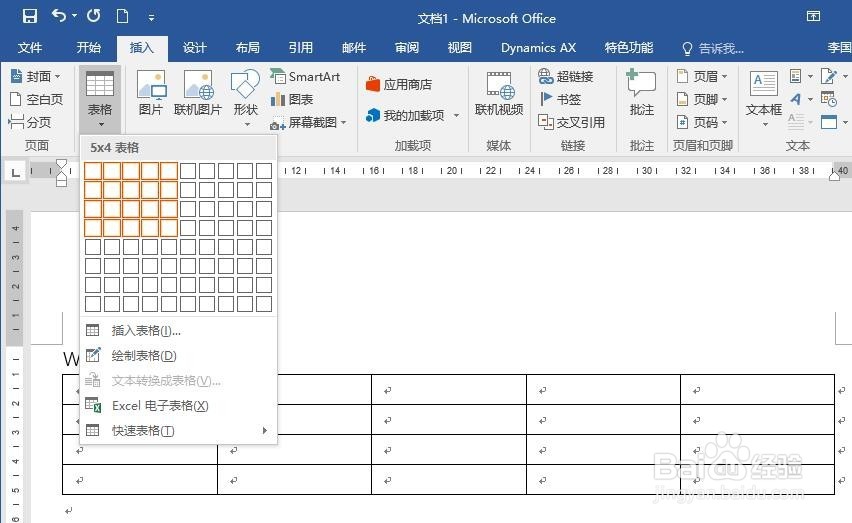
Task: Click the first-line indent marker on ruler
Action: (x=61, y=164)
